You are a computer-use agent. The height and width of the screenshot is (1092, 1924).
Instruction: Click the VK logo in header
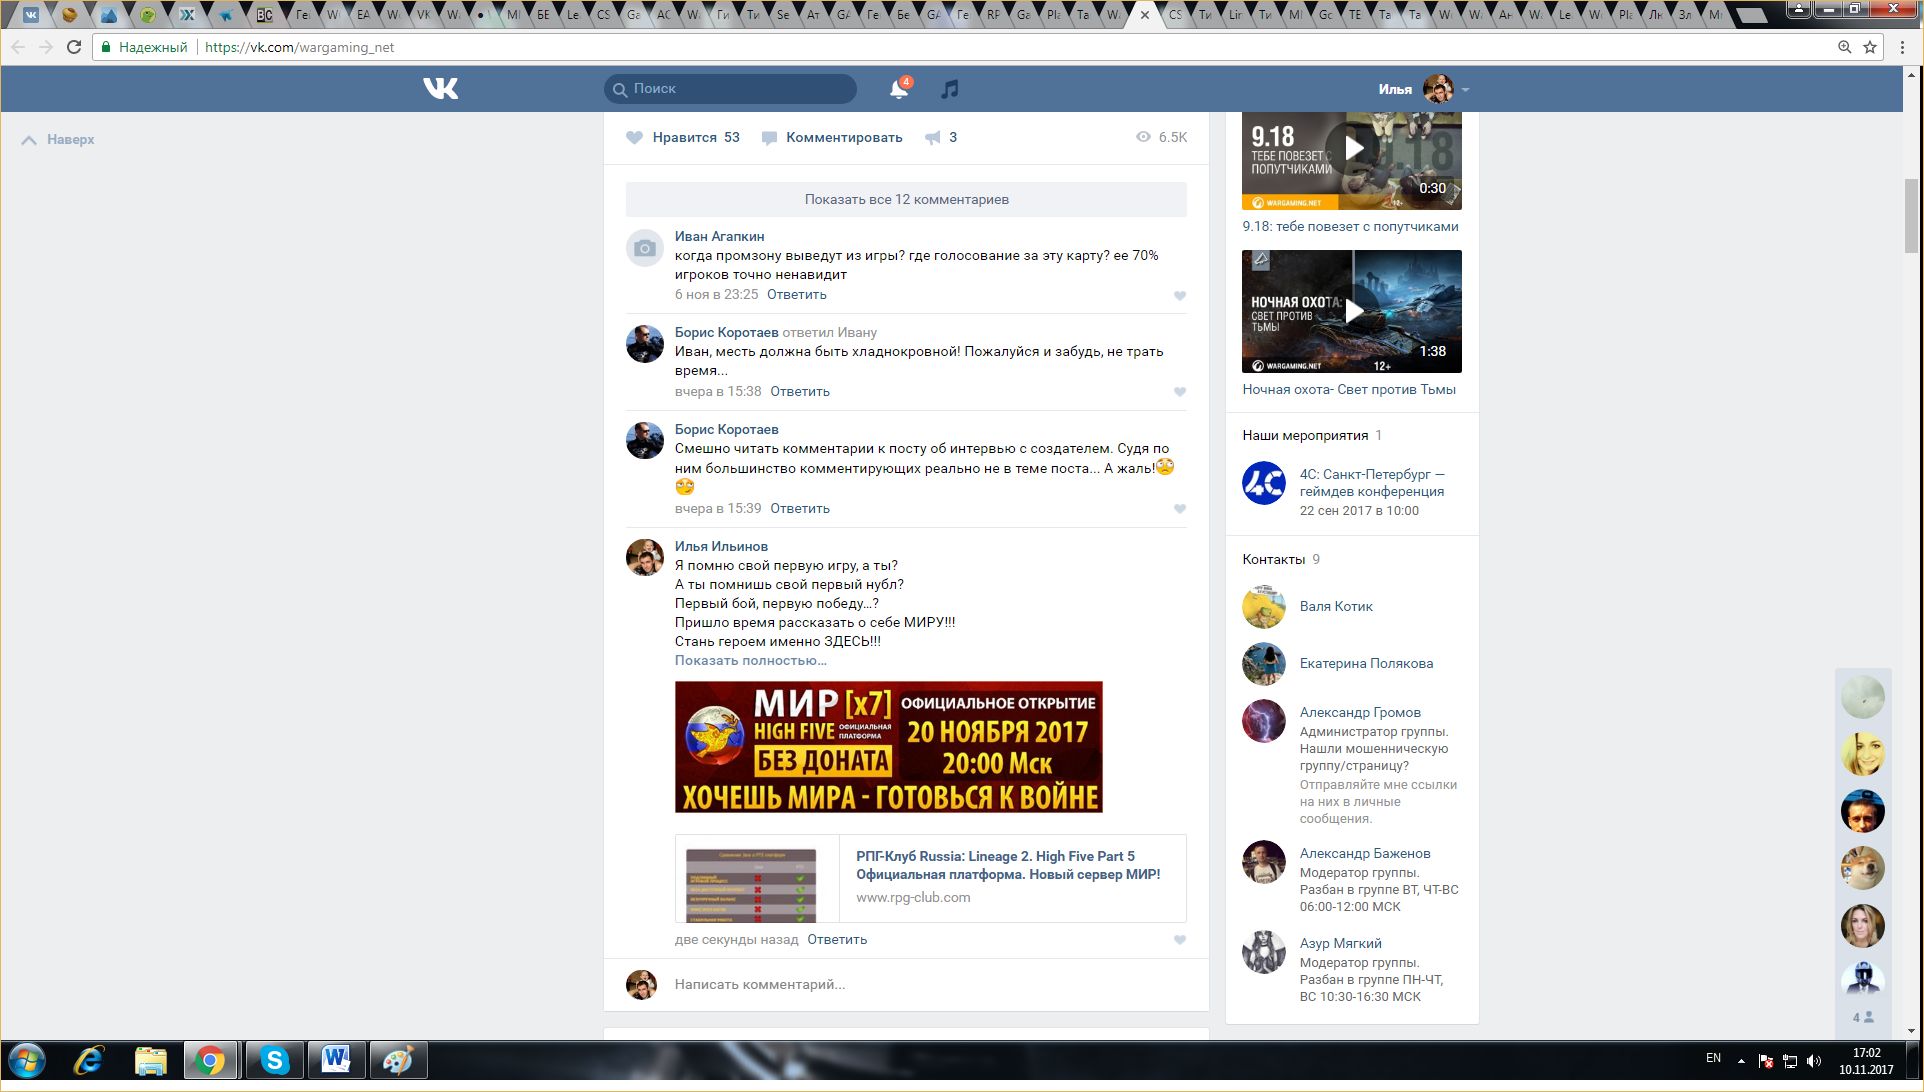pyautogui.click(x=440, y=89)
